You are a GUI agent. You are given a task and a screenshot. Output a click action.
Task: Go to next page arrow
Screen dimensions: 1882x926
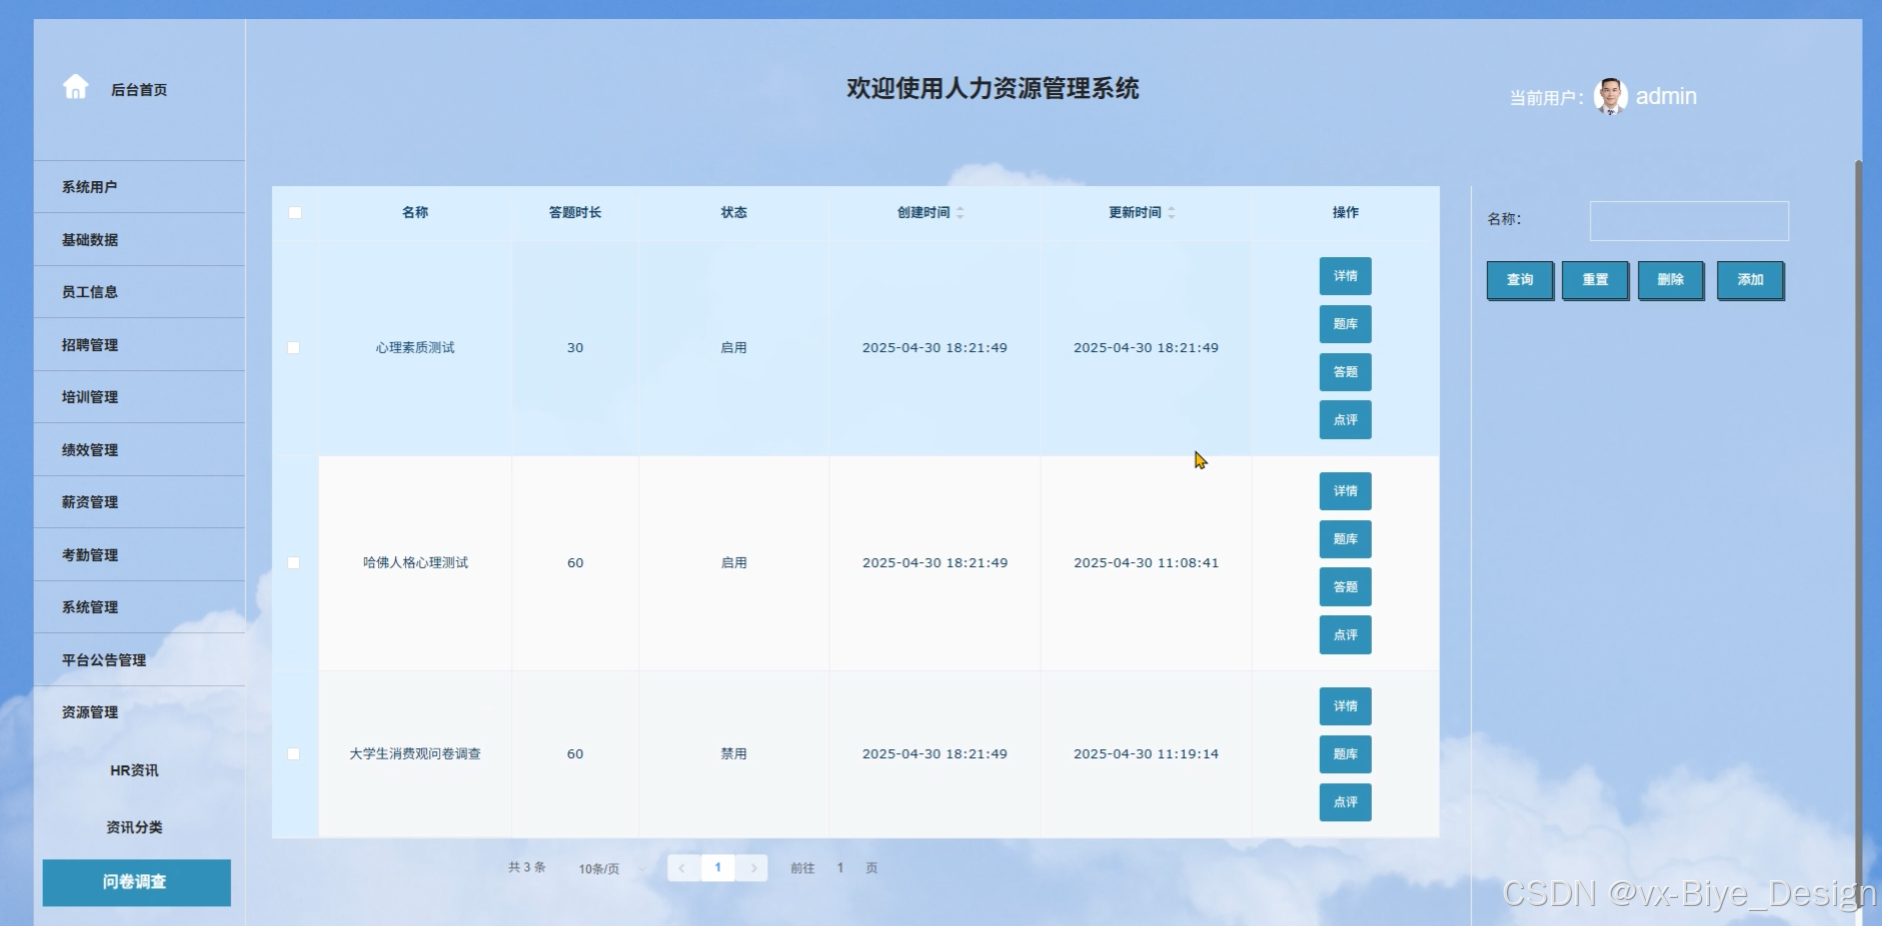[x=753, y=868]
